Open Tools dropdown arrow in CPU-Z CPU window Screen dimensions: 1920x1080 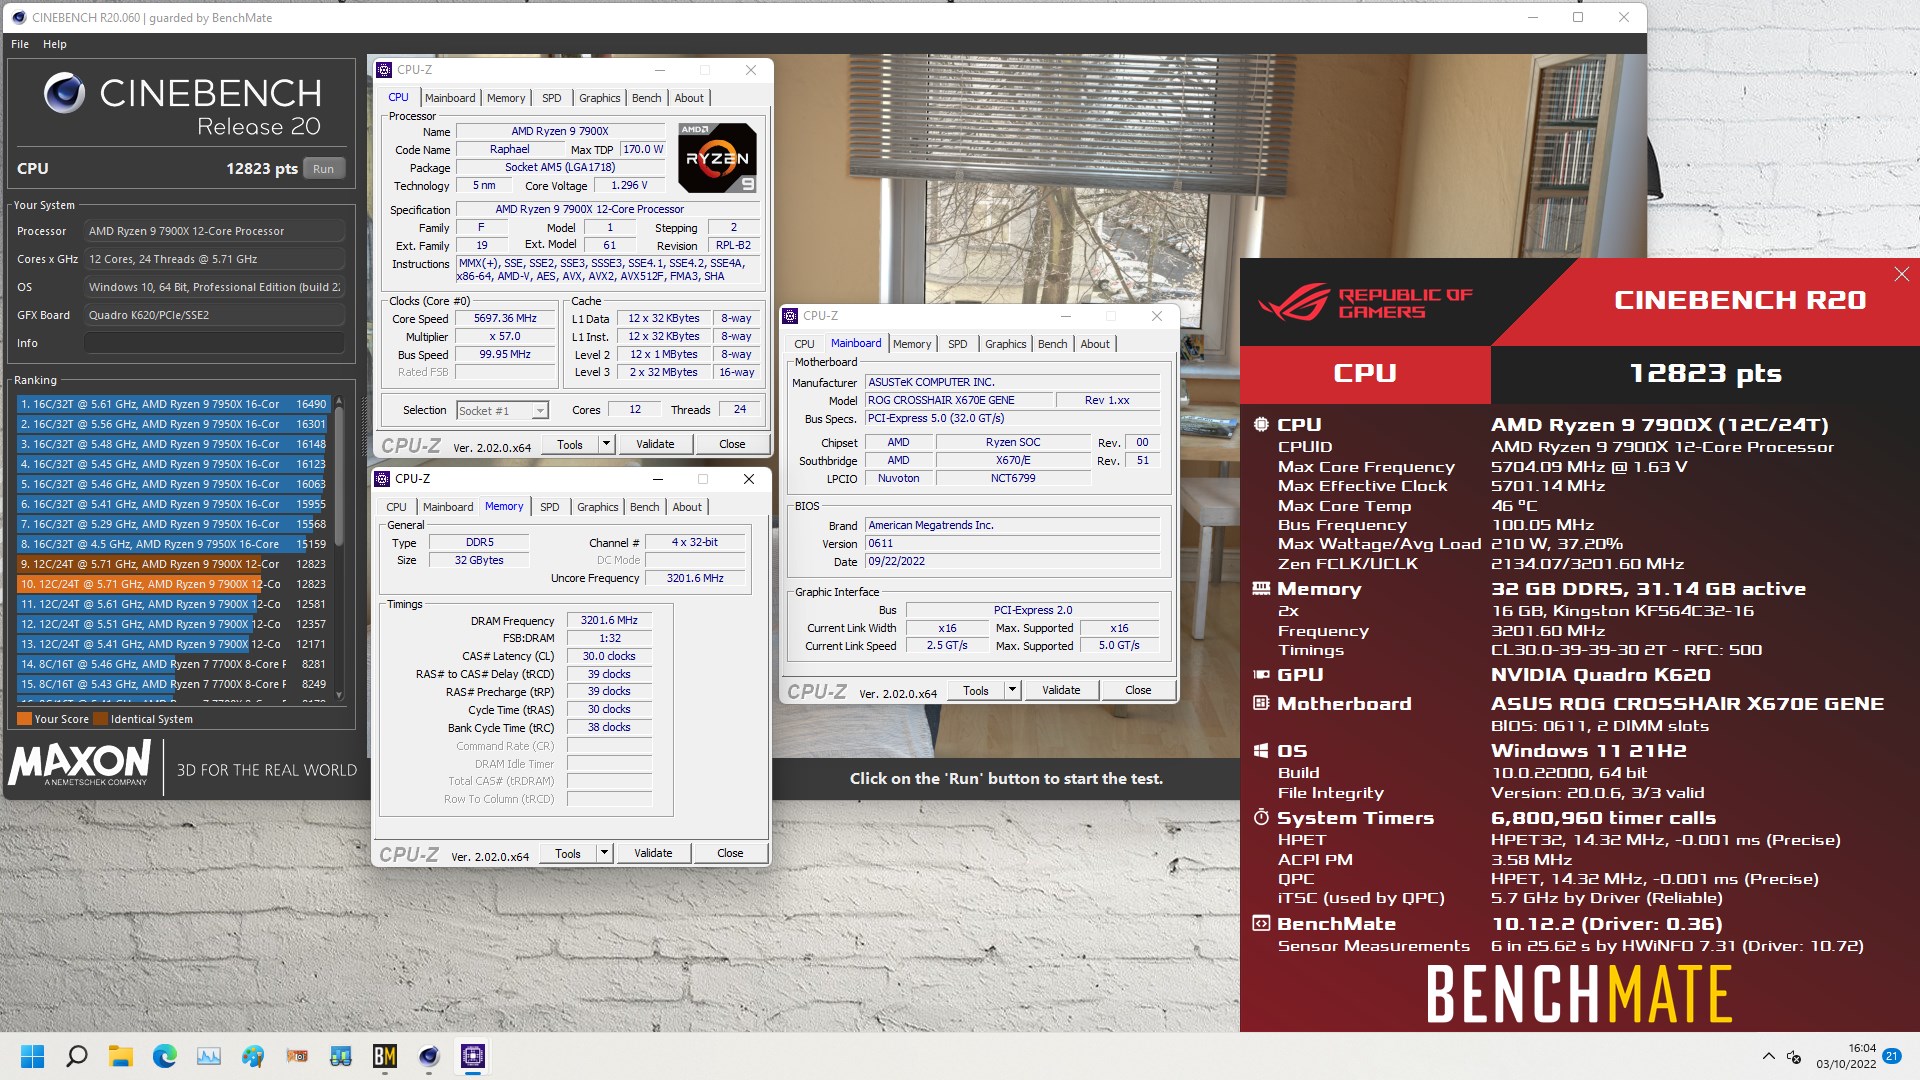pyautogui.click(x=606, y=443)
